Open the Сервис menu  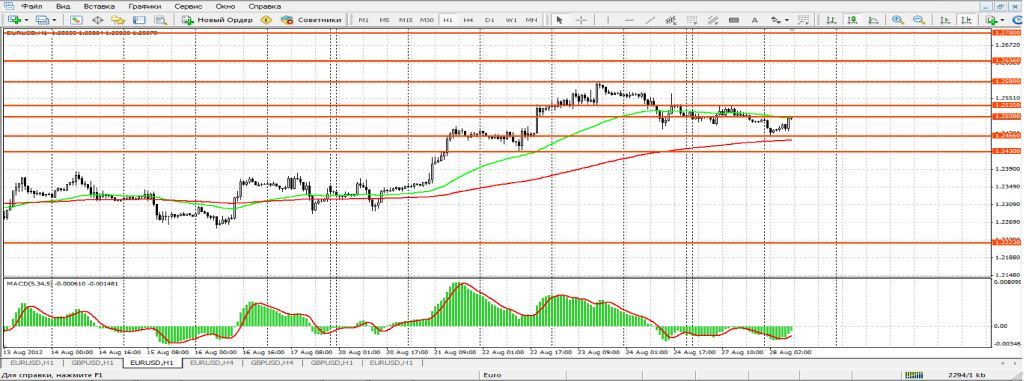pos(188,6)
